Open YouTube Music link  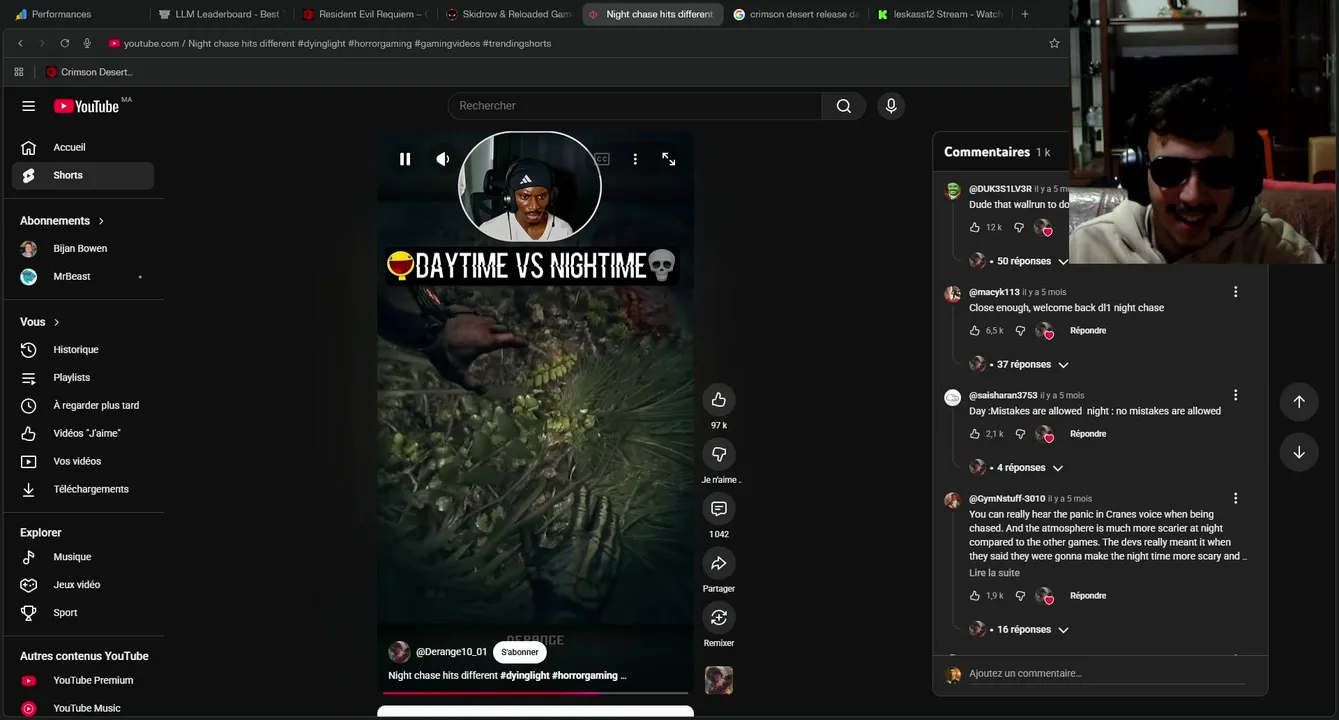point(83,708)
